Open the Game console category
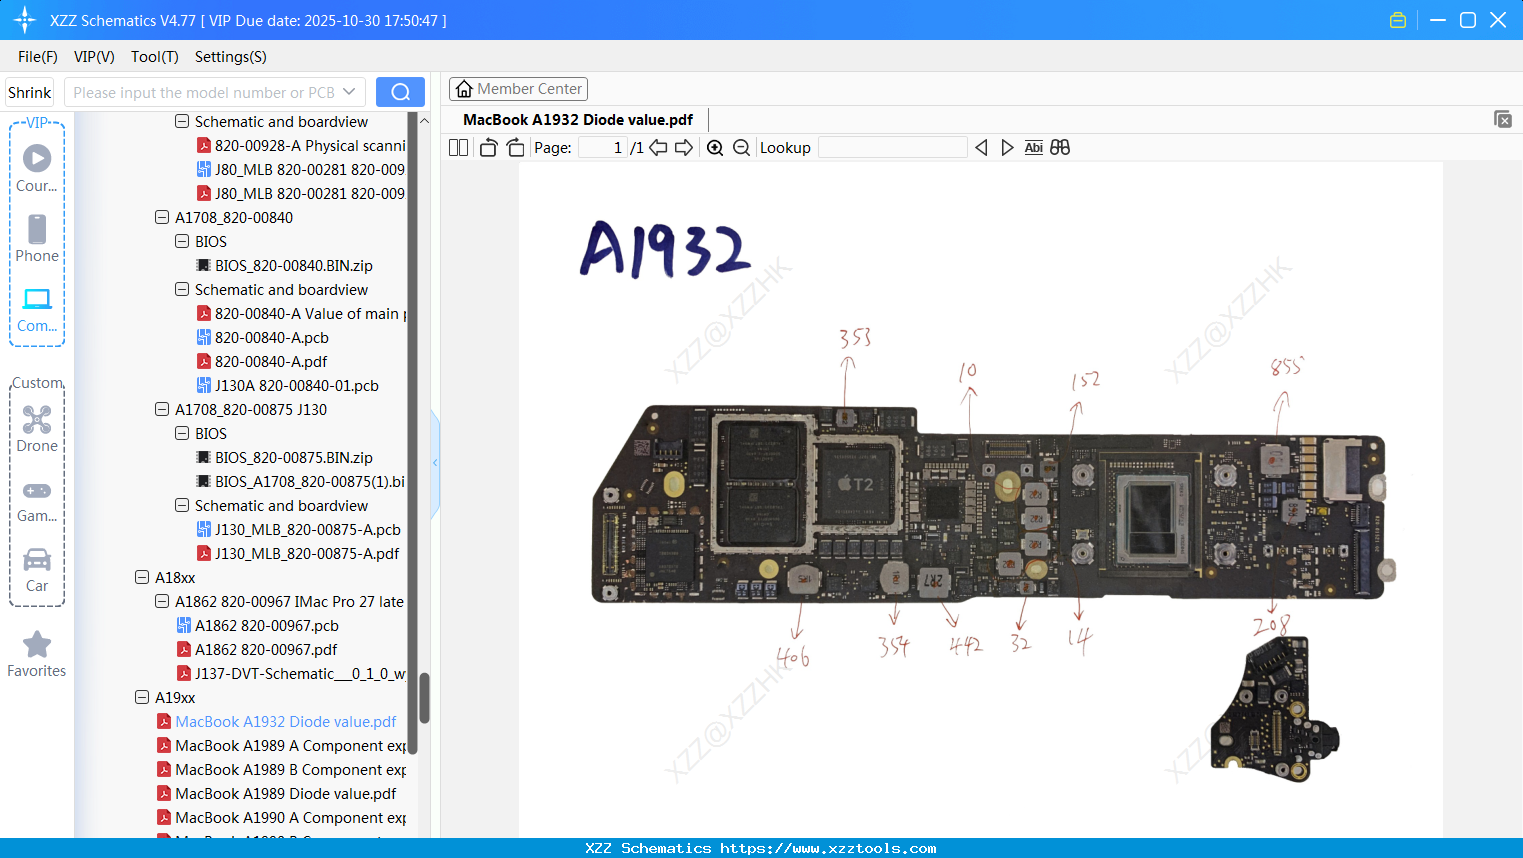Screen dimensions: 1523x858 coord(37,500)
